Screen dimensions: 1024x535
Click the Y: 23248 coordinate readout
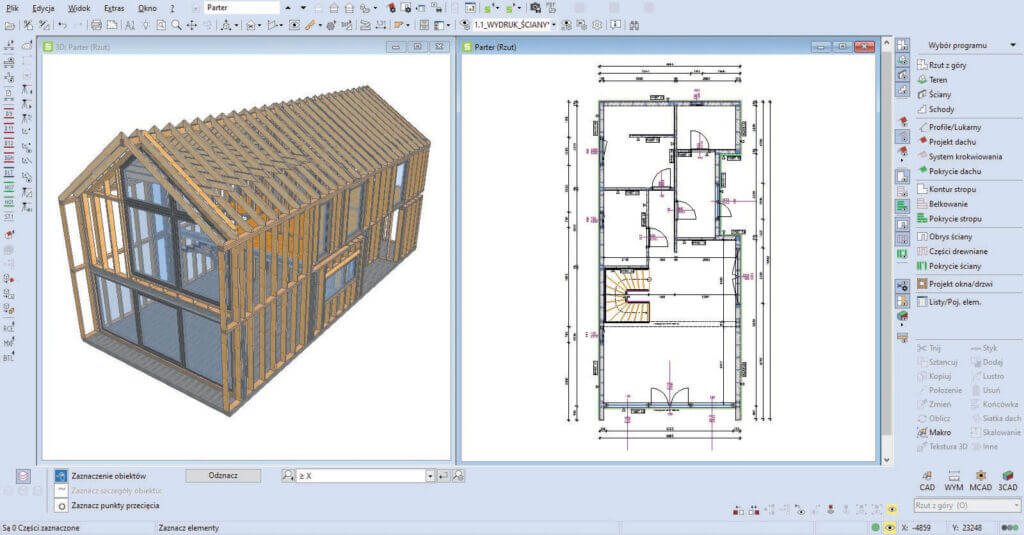tap(967, 527)
